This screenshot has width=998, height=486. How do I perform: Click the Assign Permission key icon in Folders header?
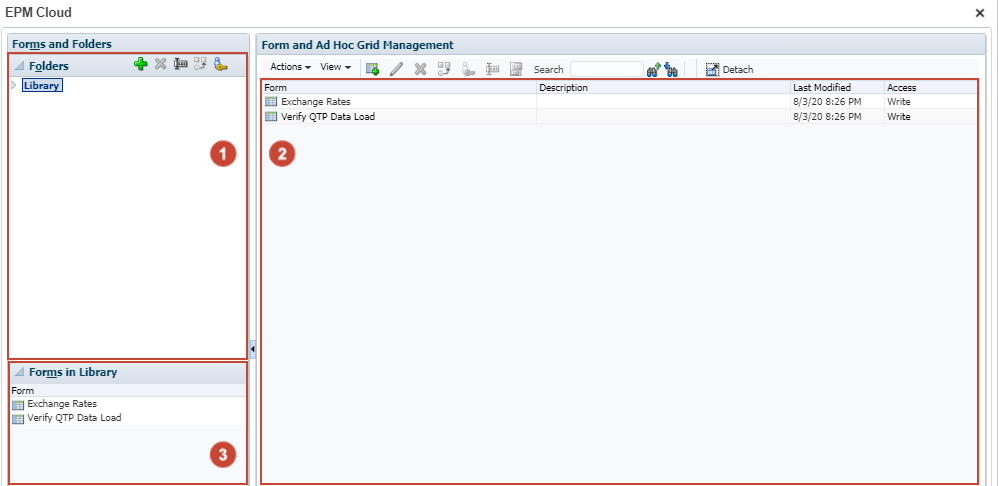[x=220, y=64]
